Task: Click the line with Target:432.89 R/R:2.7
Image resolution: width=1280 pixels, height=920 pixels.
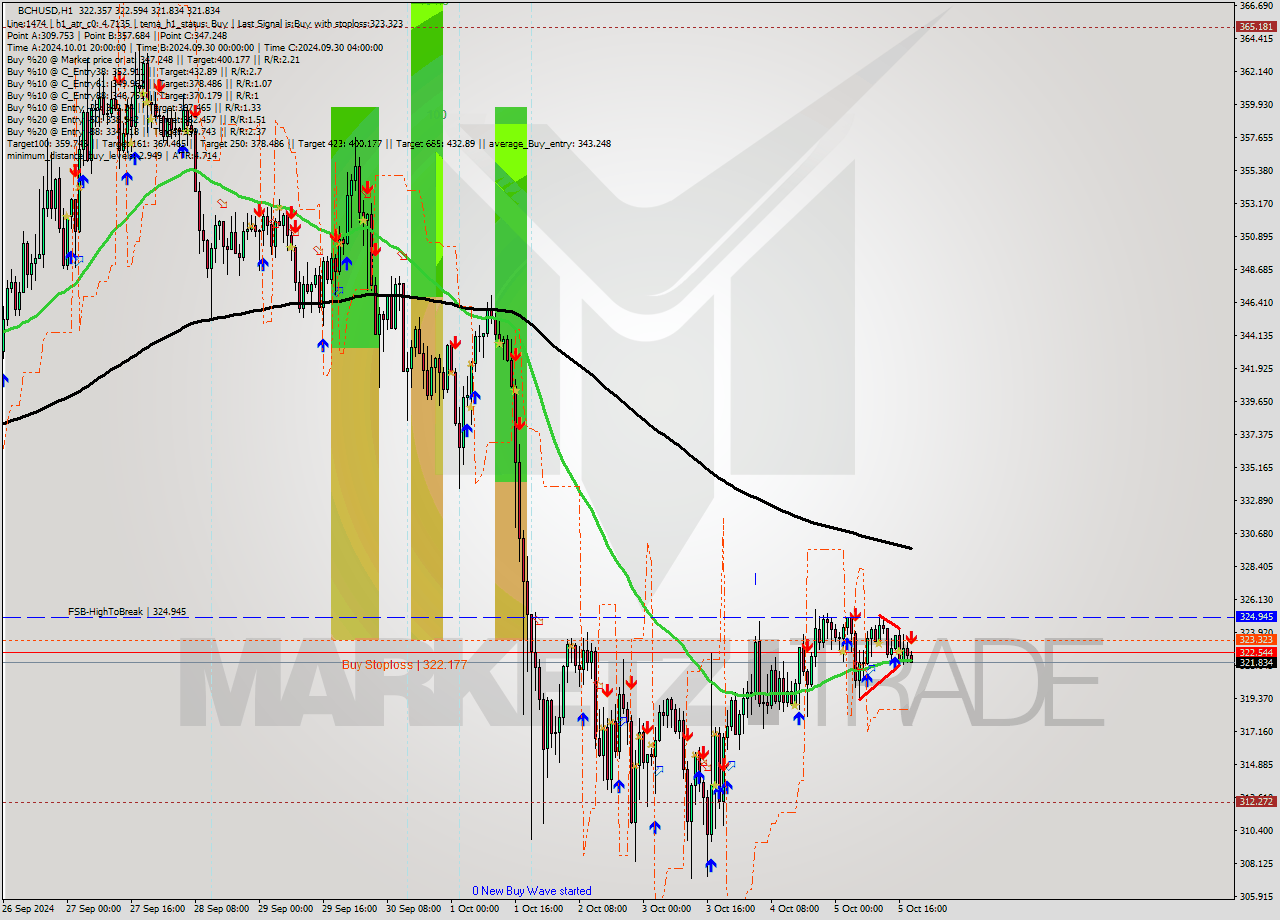Action: (x=134, y=71)
